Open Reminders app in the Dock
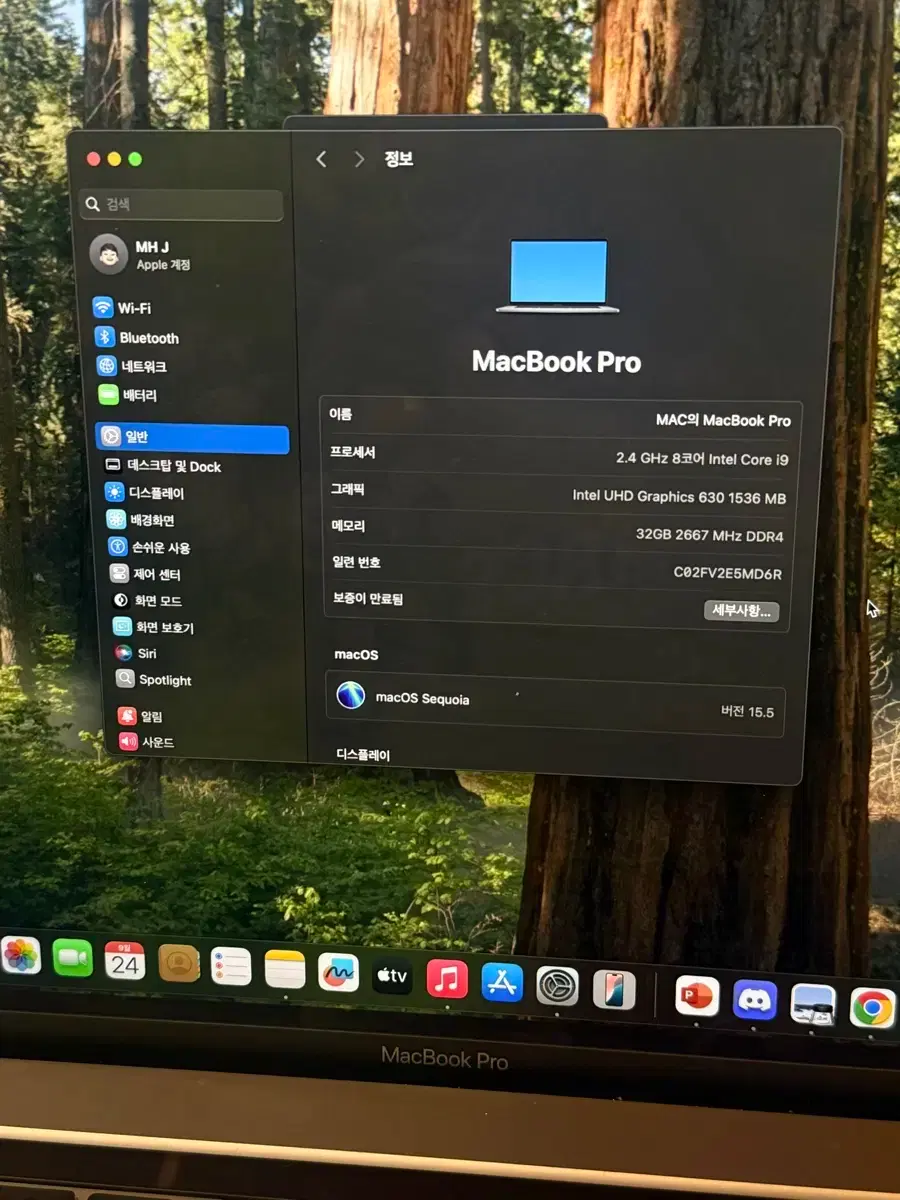 pyautogui.click(x=231, y=966)
